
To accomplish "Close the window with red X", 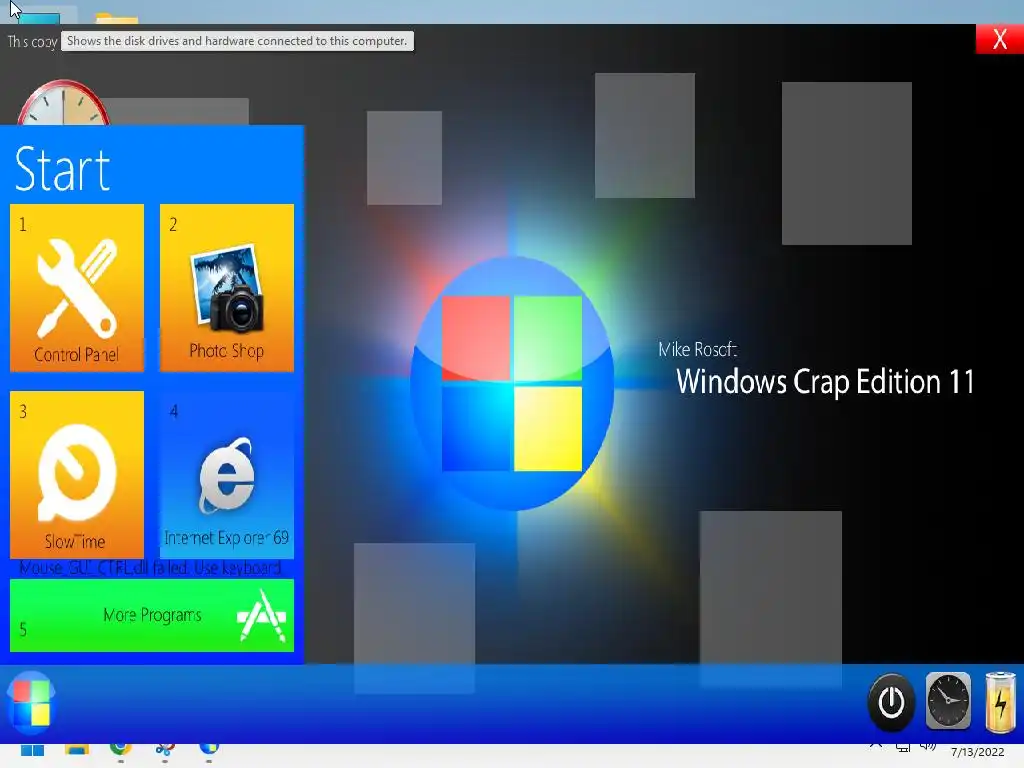I will coord(999,39).
